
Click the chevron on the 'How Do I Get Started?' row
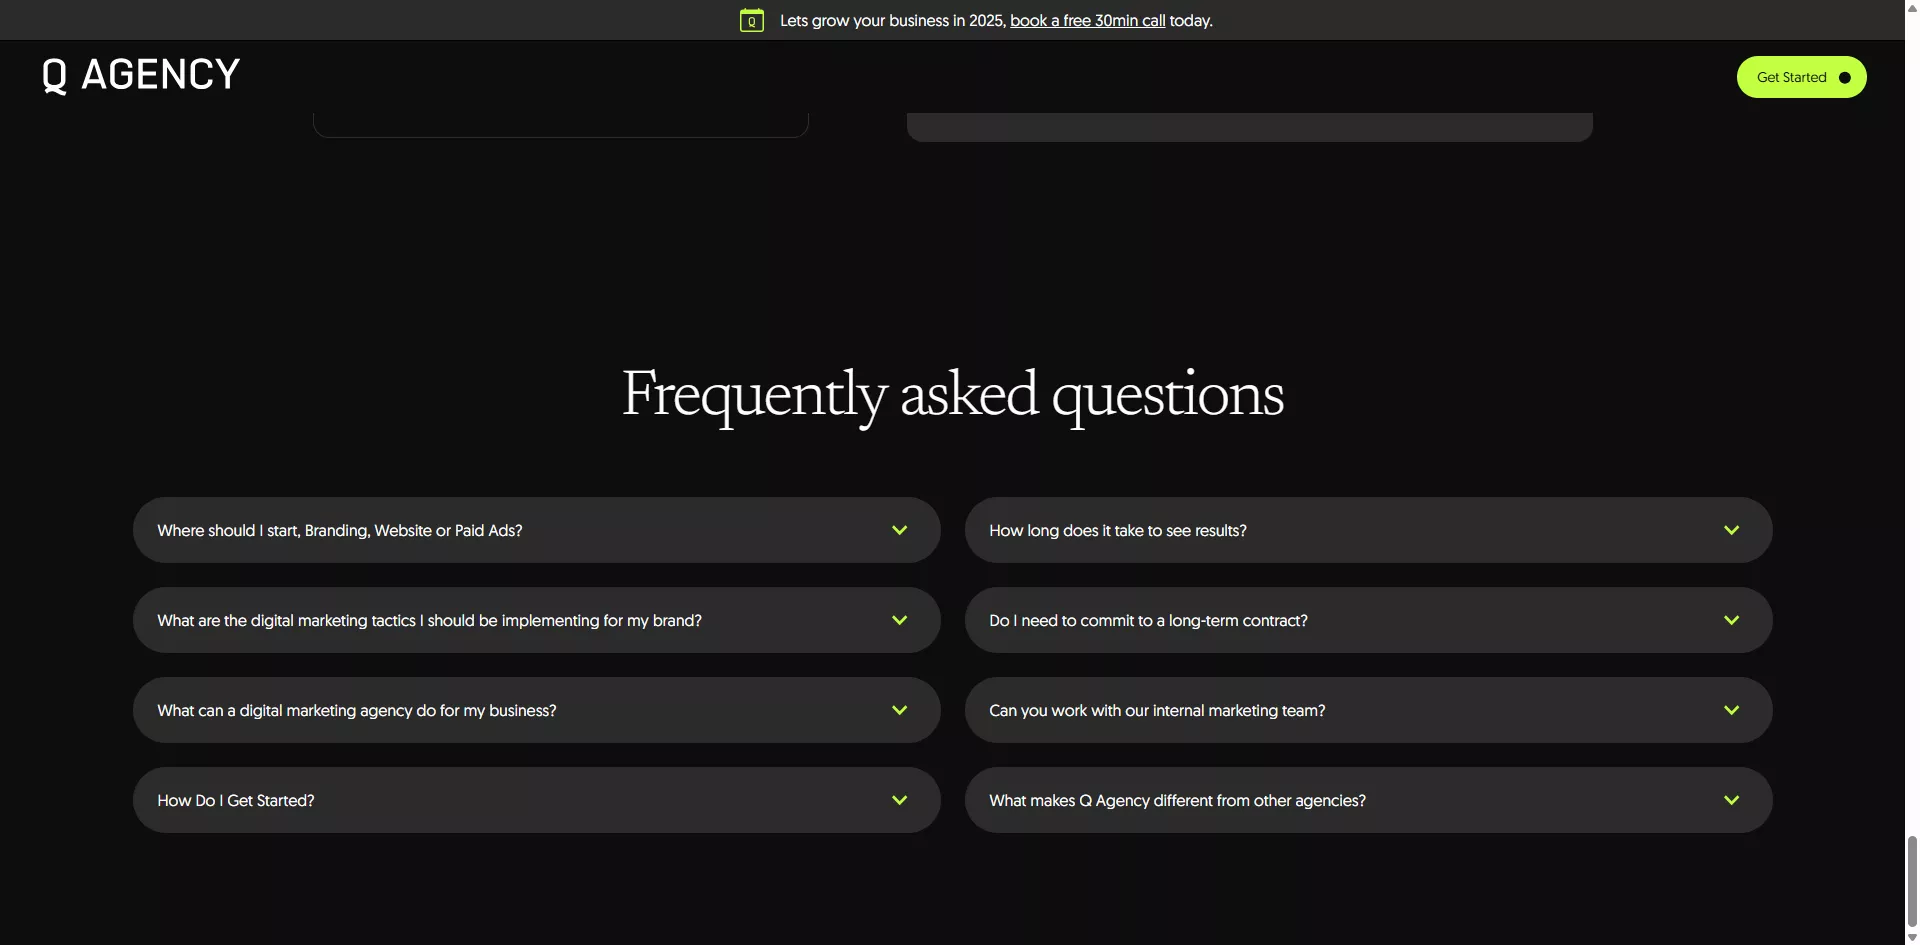898,800
